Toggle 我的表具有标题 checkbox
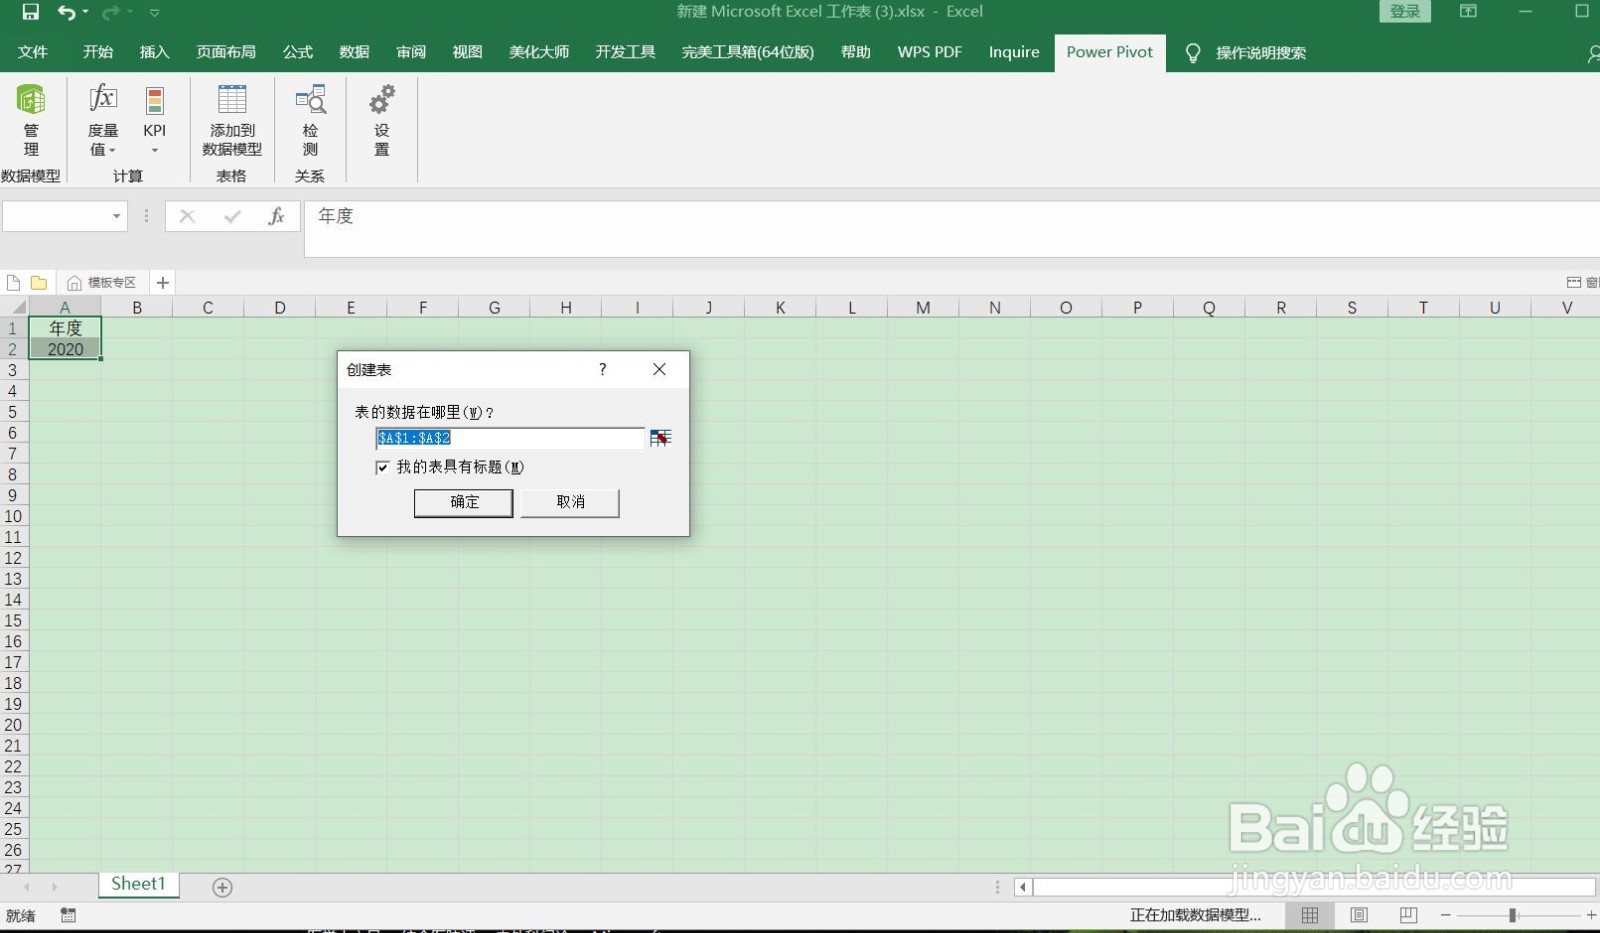Image resolution: width=1600 pixels, height=933 pixels. (x=382, y=467)
